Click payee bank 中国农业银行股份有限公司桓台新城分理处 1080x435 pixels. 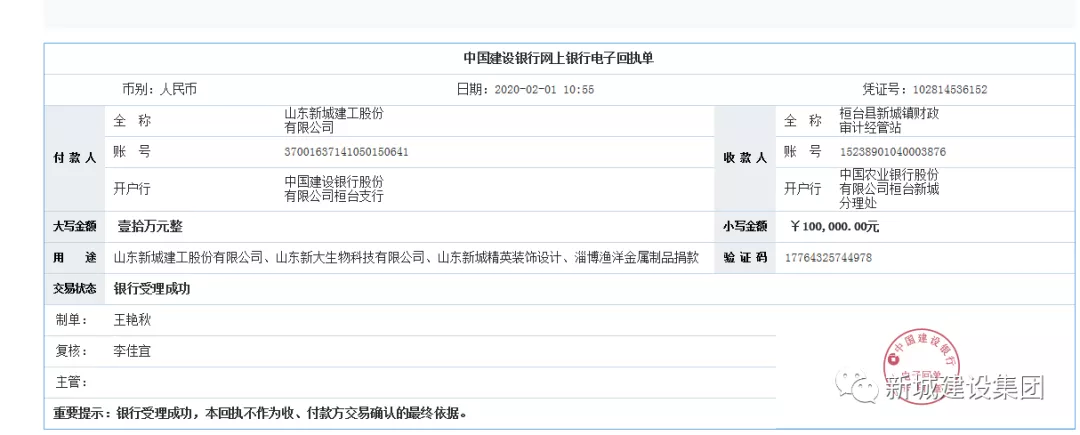click(889, 189)
